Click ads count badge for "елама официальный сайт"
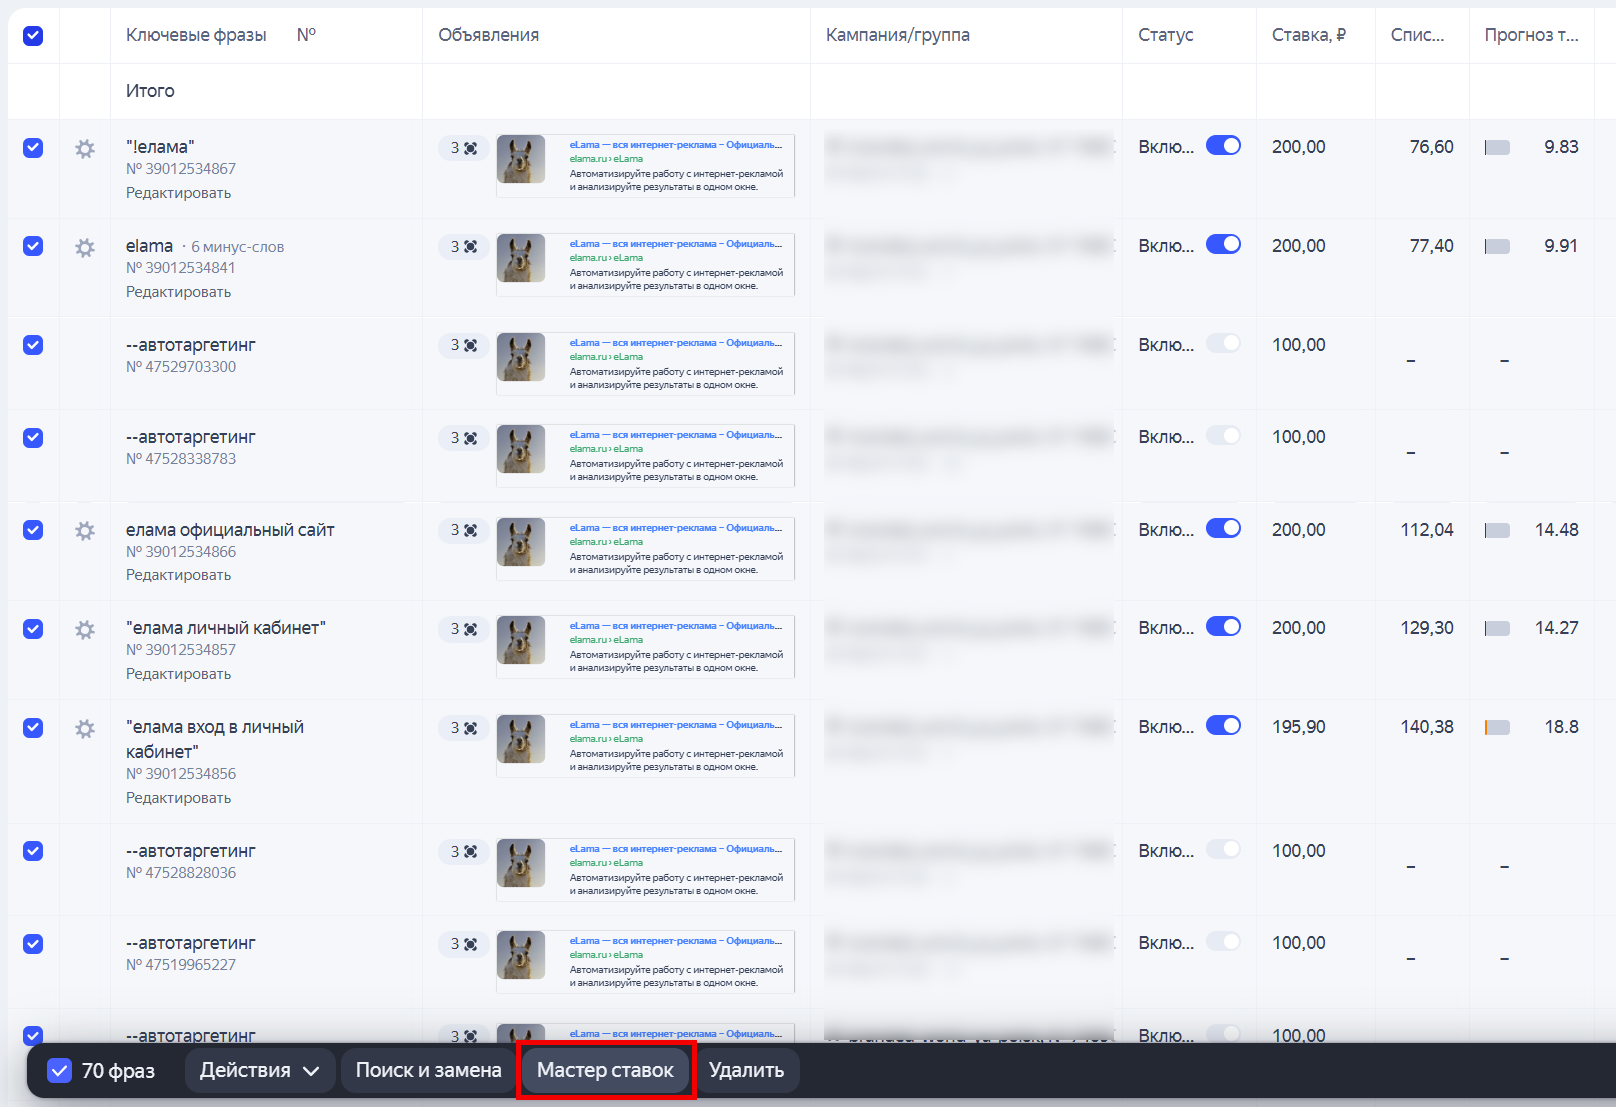Viewport: 1616px width, 1107px height. 463,530
